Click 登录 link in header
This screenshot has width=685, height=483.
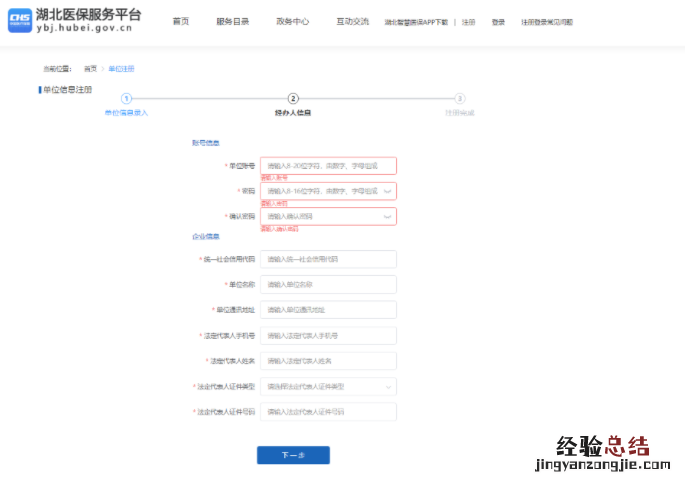click(x=498, y=22)
